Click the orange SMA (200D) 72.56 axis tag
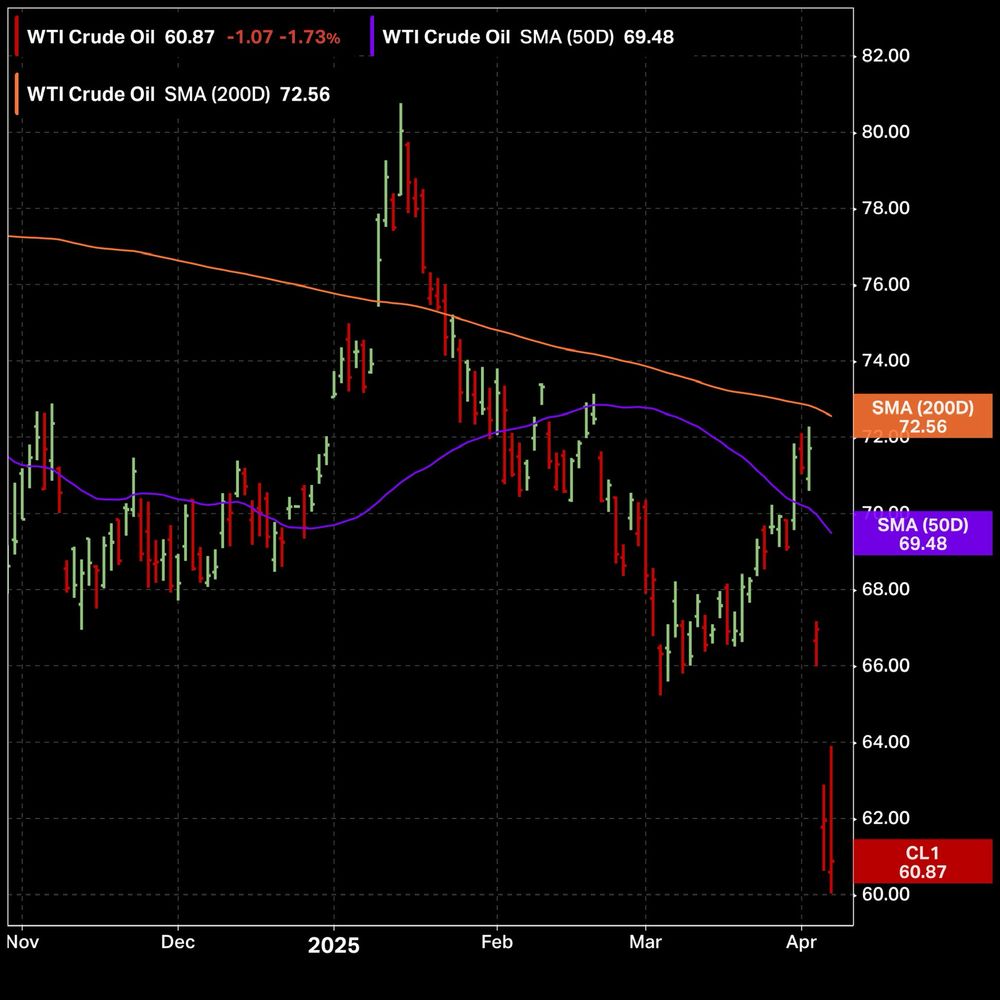 923,416
